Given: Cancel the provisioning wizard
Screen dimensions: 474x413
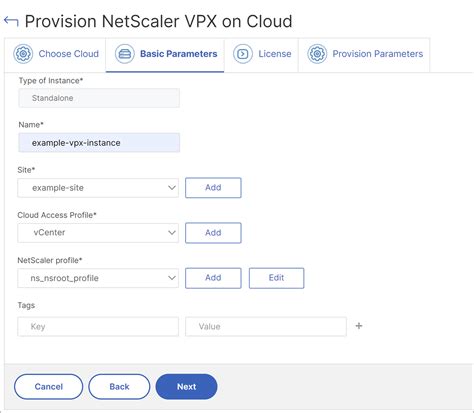Looking at the screenshot, I should [x=49, y=387].
